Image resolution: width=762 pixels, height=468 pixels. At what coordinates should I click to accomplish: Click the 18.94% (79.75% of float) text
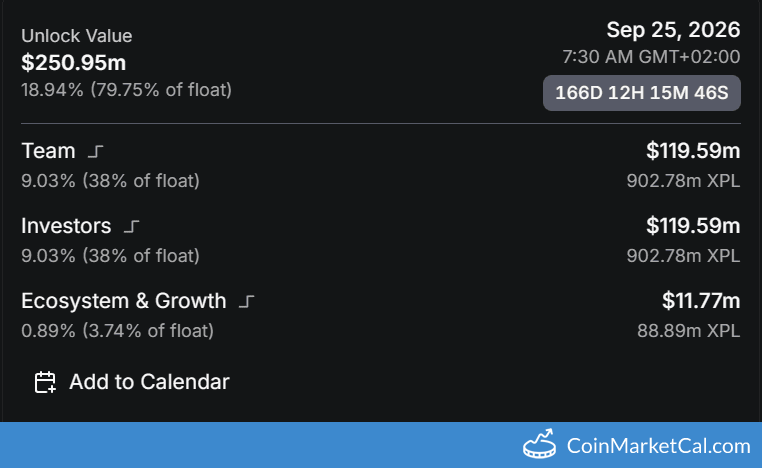tap(126, 90)
